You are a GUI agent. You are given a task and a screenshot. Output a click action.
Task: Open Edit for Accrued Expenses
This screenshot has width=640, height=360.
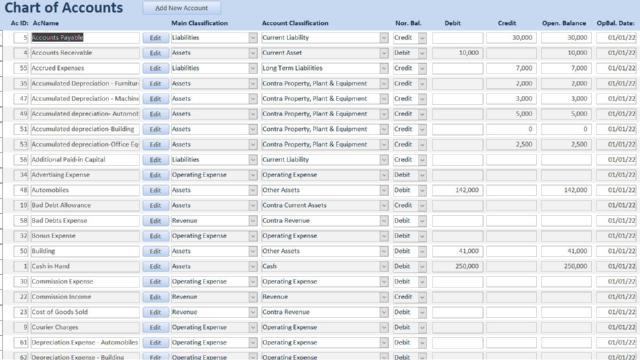point(156,68)
